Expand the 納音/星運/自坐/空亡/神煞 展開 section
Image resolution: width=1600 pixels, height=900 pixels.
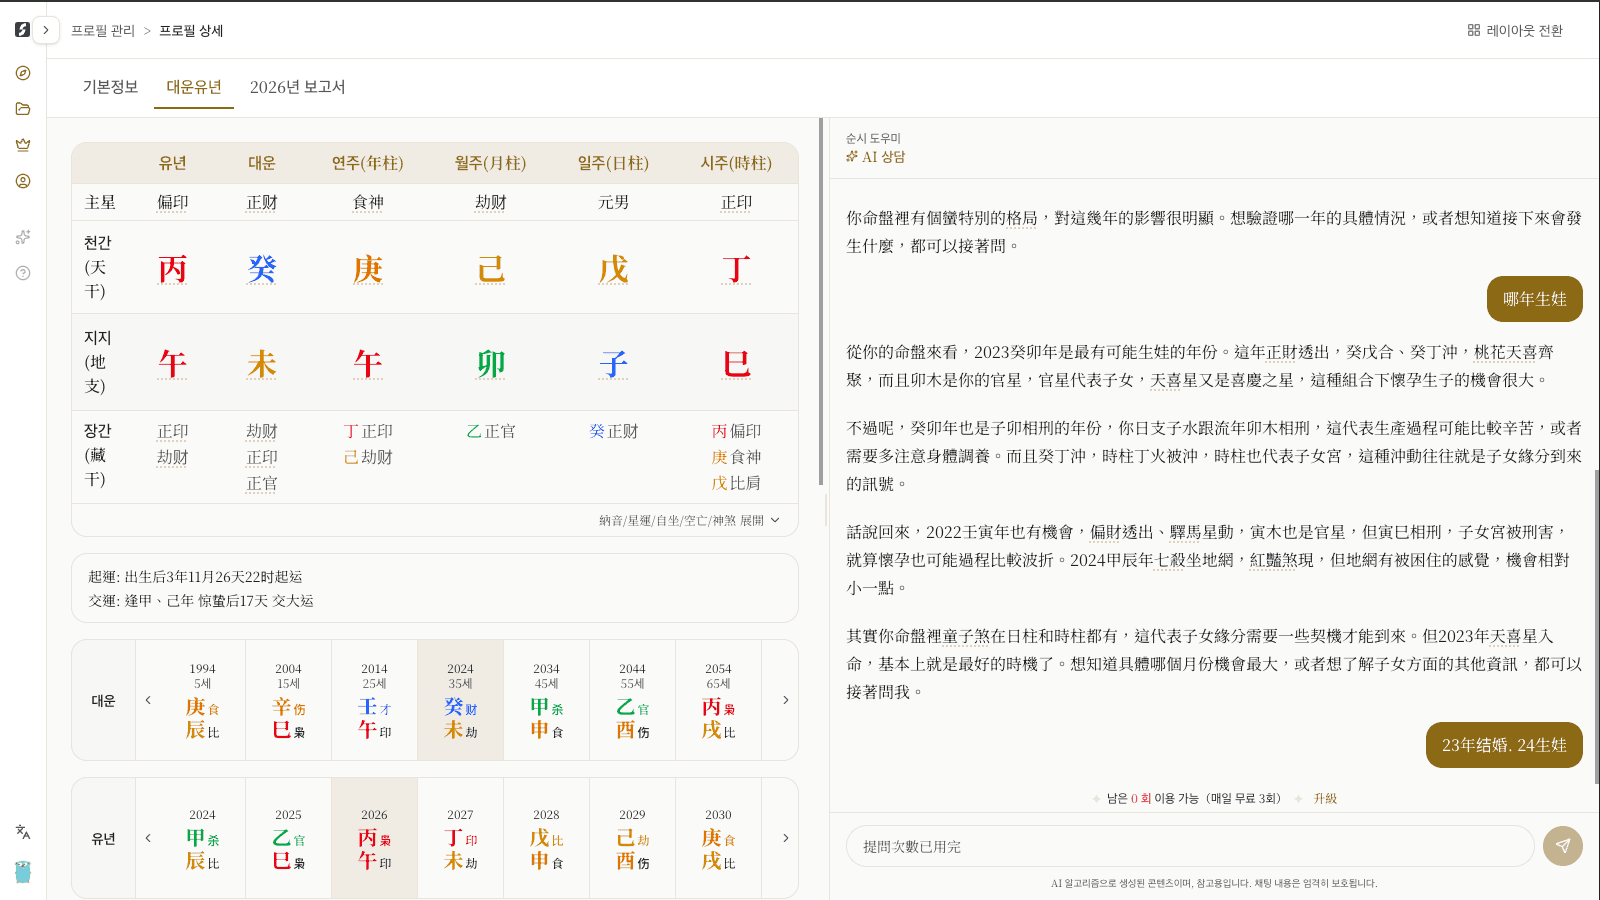(690, 520)
